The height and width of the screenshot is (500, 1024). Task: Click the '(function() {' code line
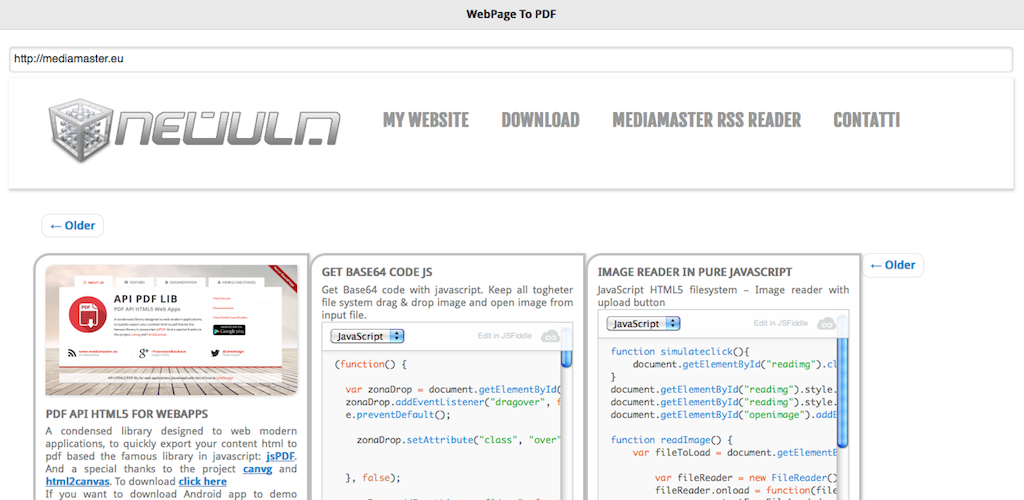(370, 364)
